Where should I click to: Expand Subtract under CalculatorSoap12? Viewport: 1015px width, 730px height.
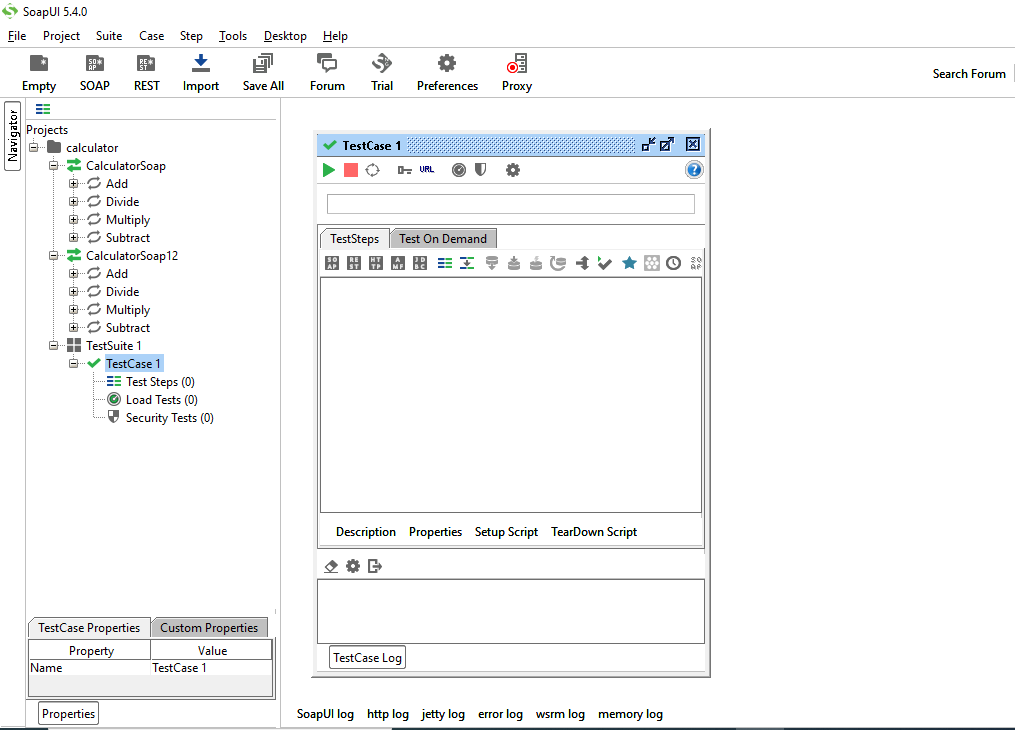[74, 328]
